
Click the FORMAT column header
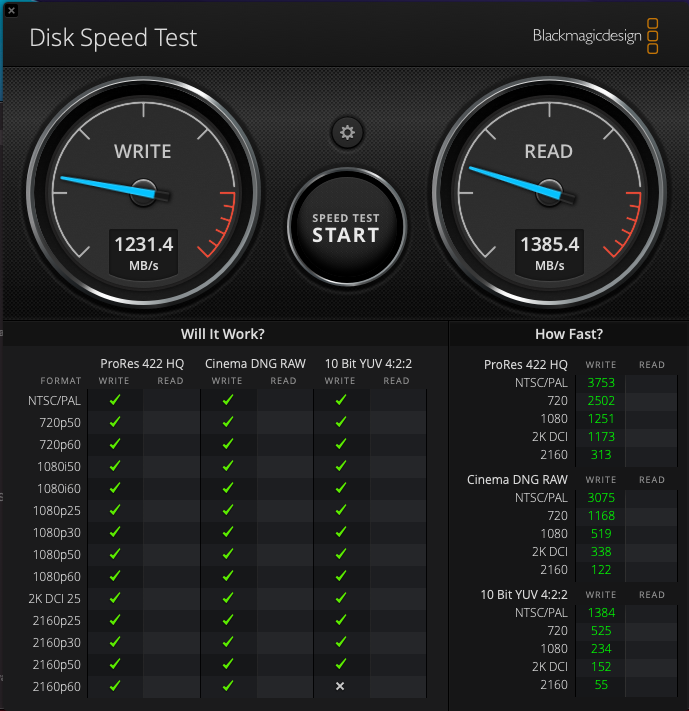(61, 381)
